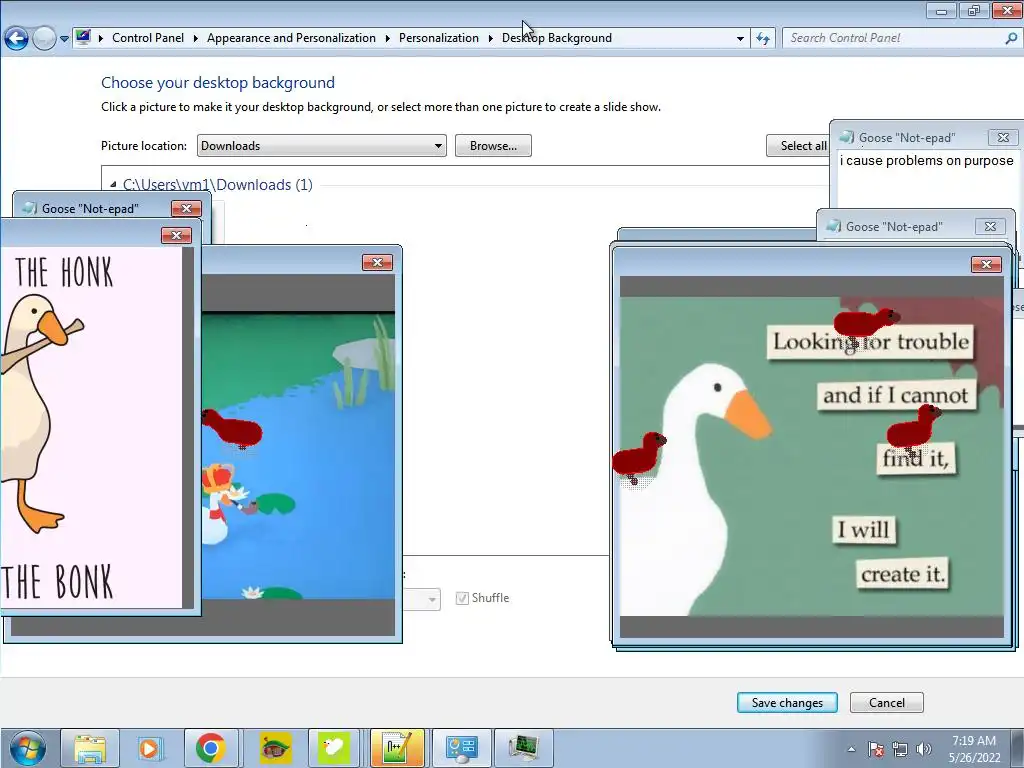Image resolution: width=1024 pixels, height=768 pixels.
Task: Click the text "i cause problems on purpose"
Action: coord(926,161)
